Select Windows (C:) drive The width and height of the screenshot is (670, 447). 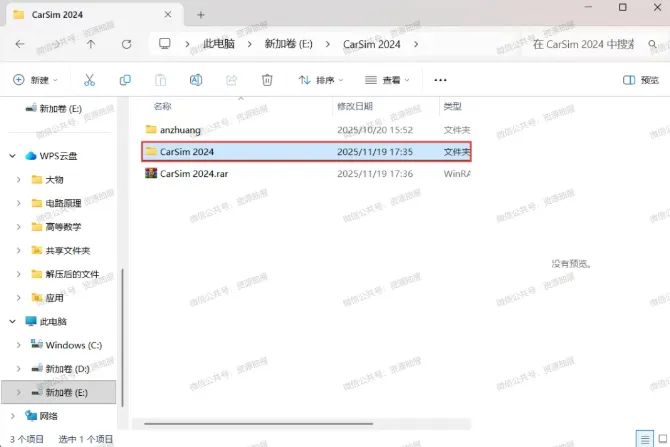click(x=66, y=345)
